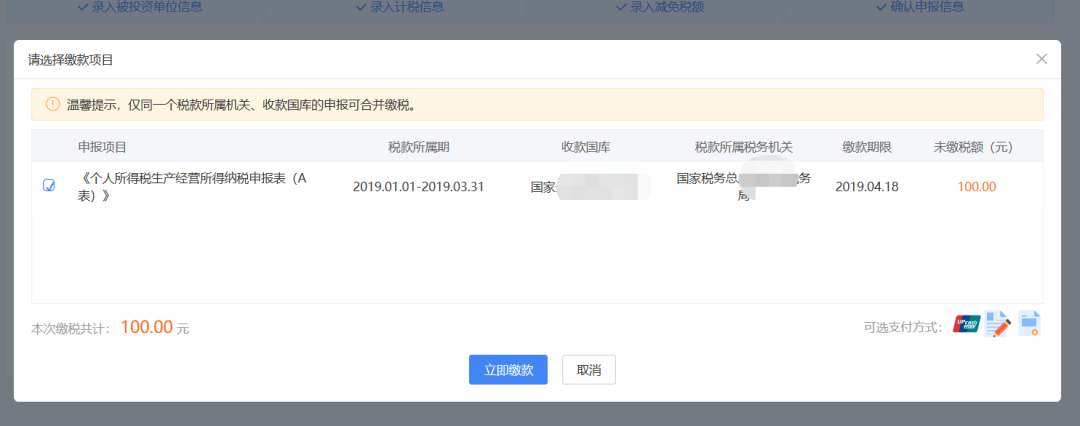This screenshot has width=1080, height=426.
Task: Toggle the checkbox for 个人所得税生产经营所得纳税申报表
Action: coord(49,186)
